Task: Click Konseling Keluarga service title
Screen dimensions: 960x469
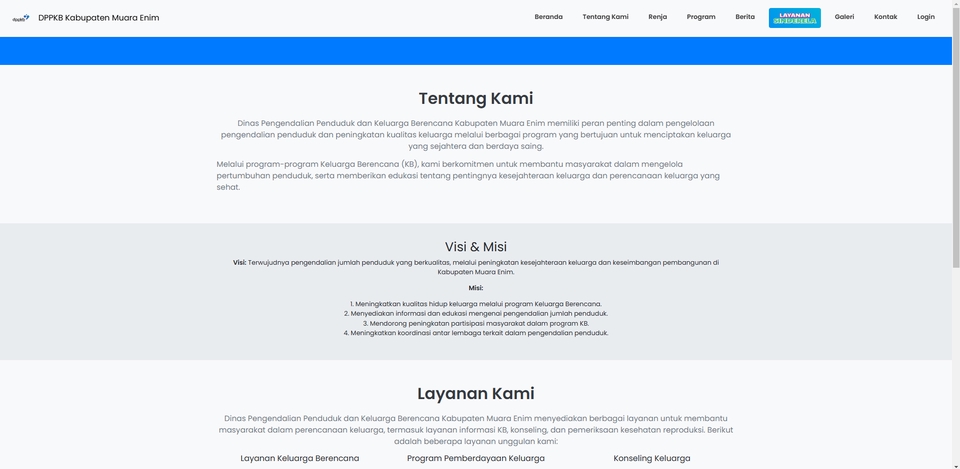Action: click(x=651, y=458)
